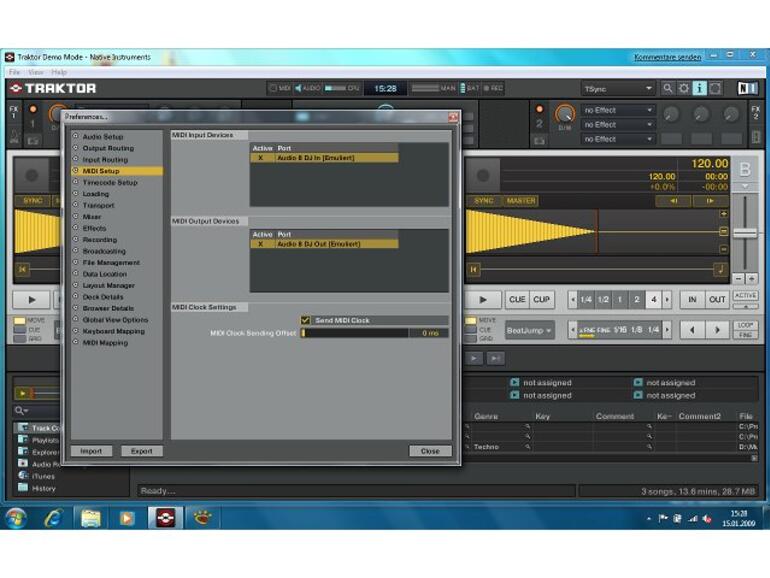The image size is (770, 578).
Task: Click Import button in Preferences
Action: (91, 451)
